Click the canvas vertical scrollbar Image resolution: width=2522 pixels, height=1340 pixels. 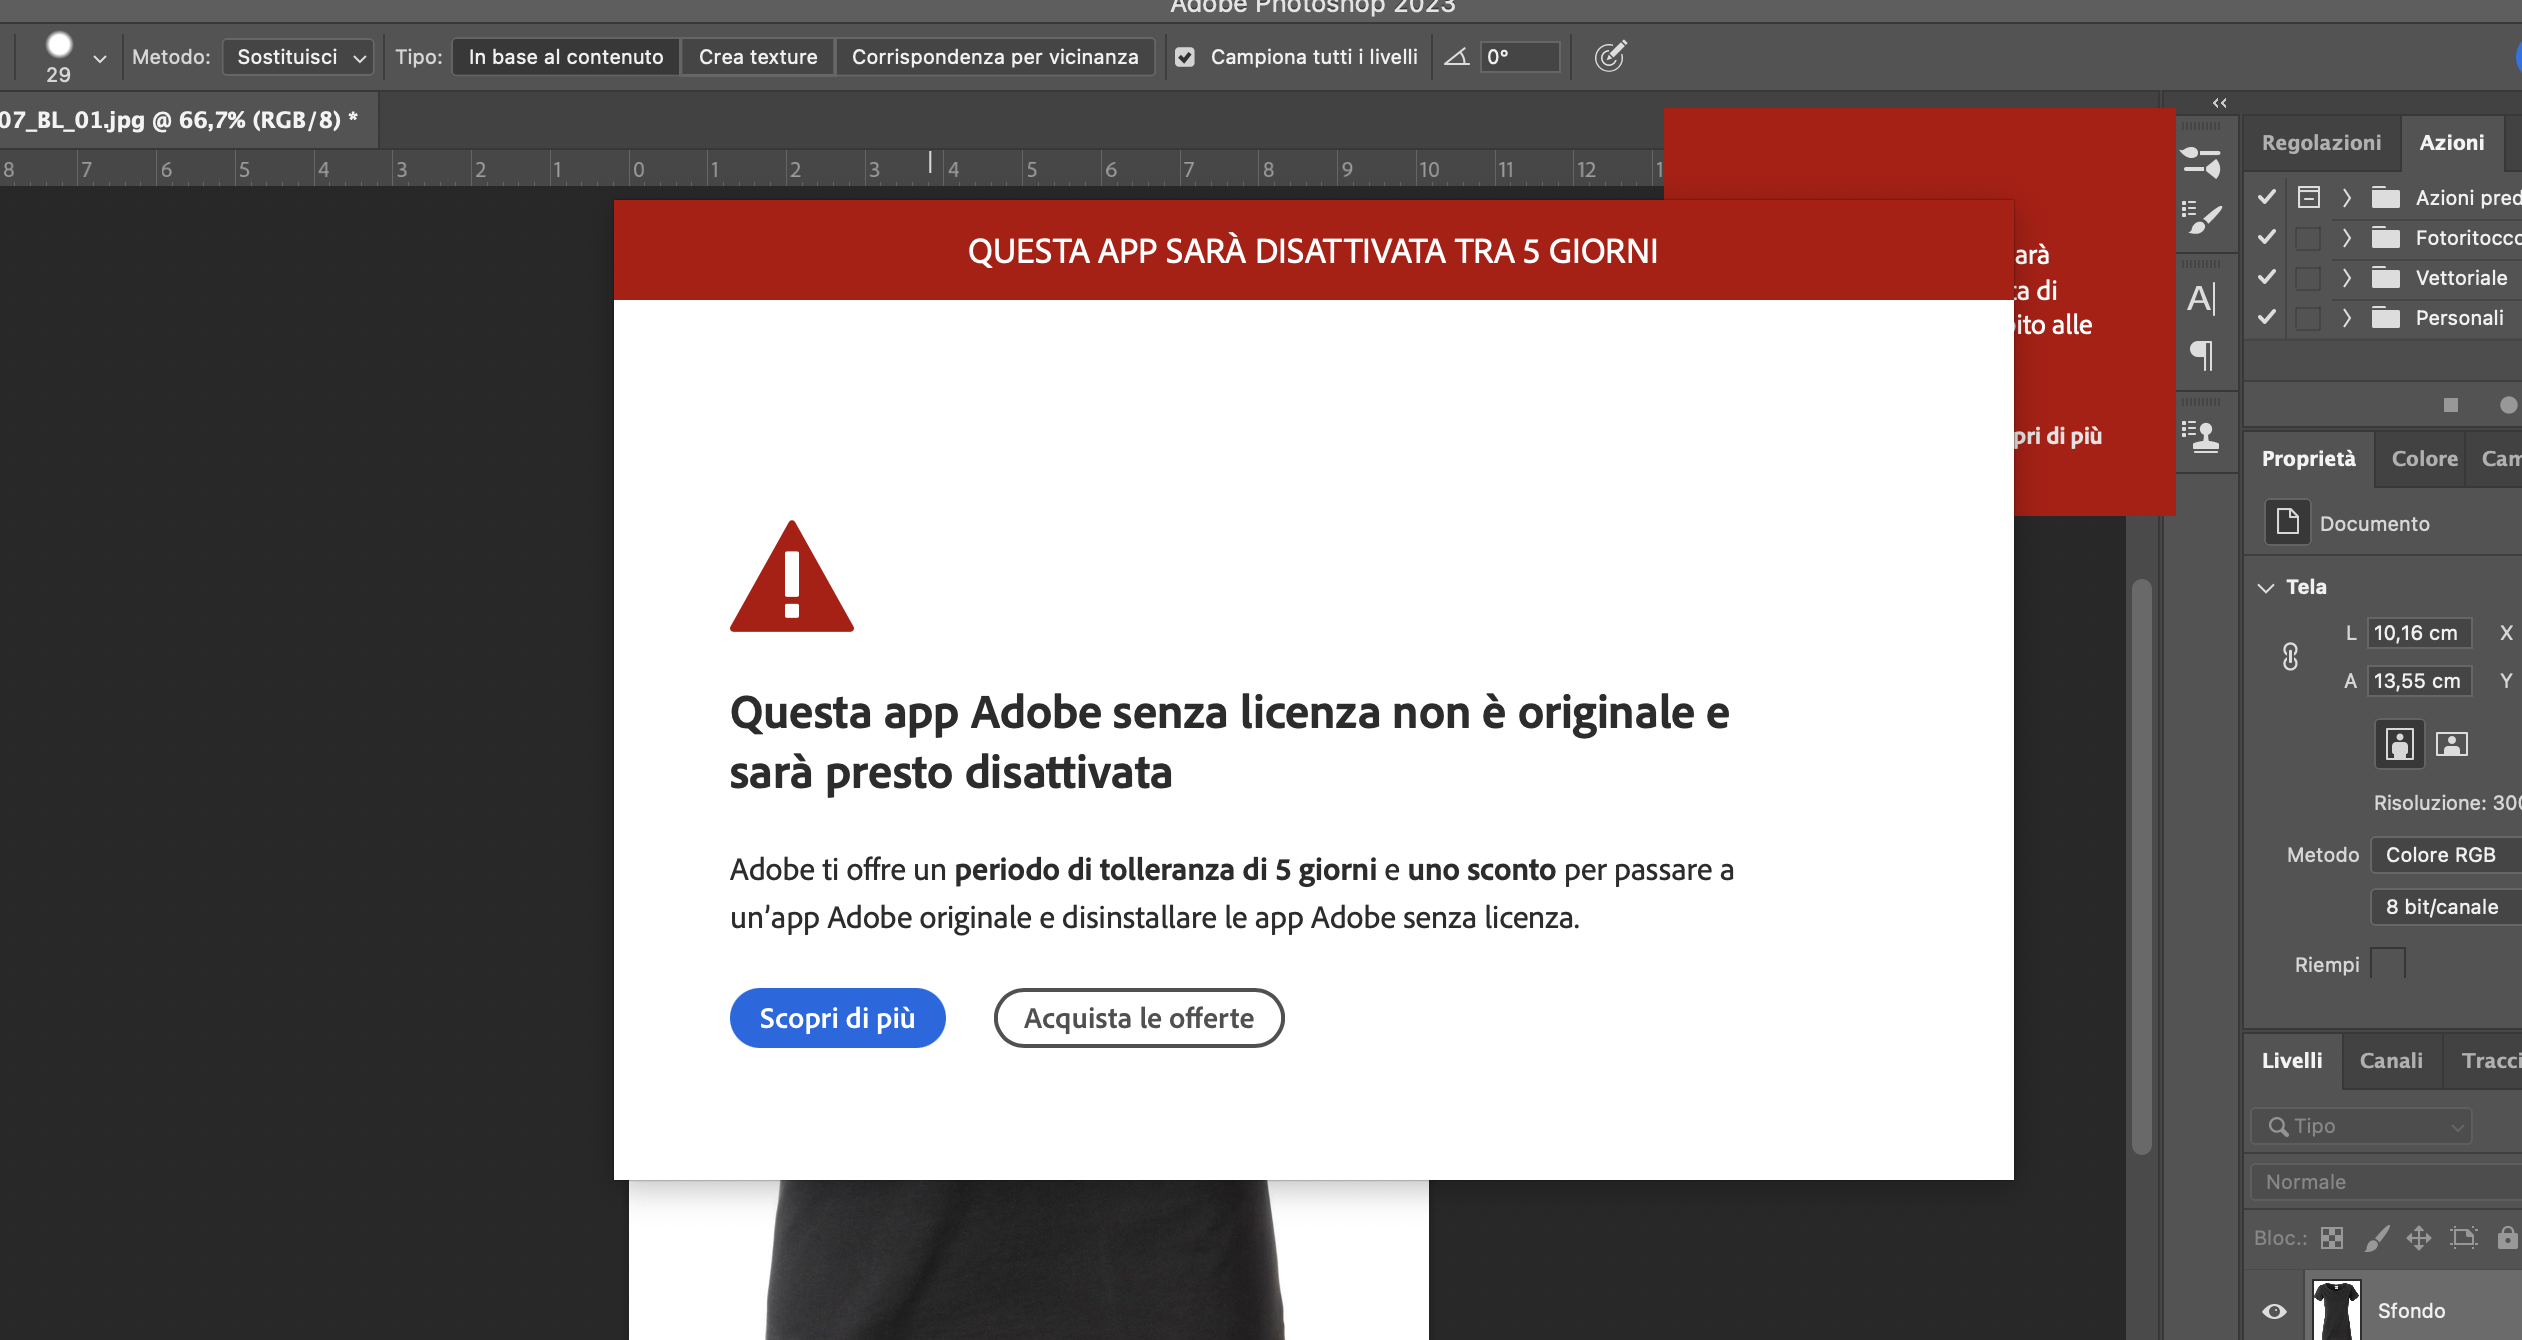pyautogui.click(x=2141, y=867)
